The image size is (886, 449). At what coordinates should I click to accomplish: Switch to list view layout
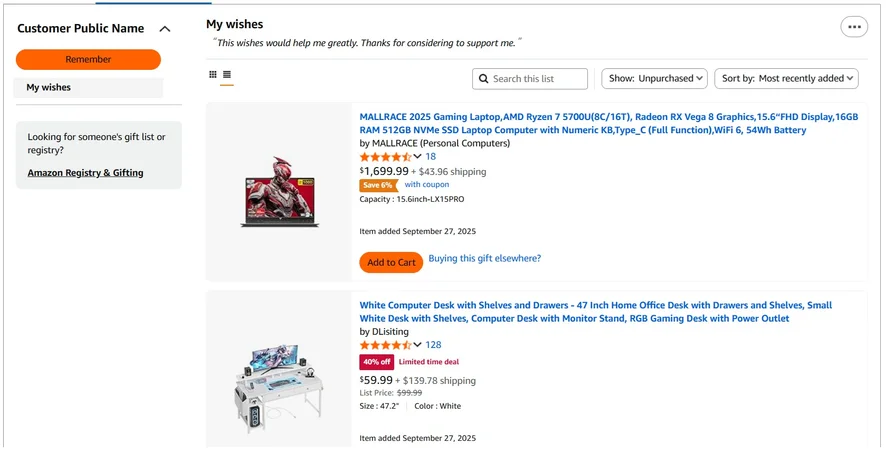pyautogui.click(x=227, y=74)
